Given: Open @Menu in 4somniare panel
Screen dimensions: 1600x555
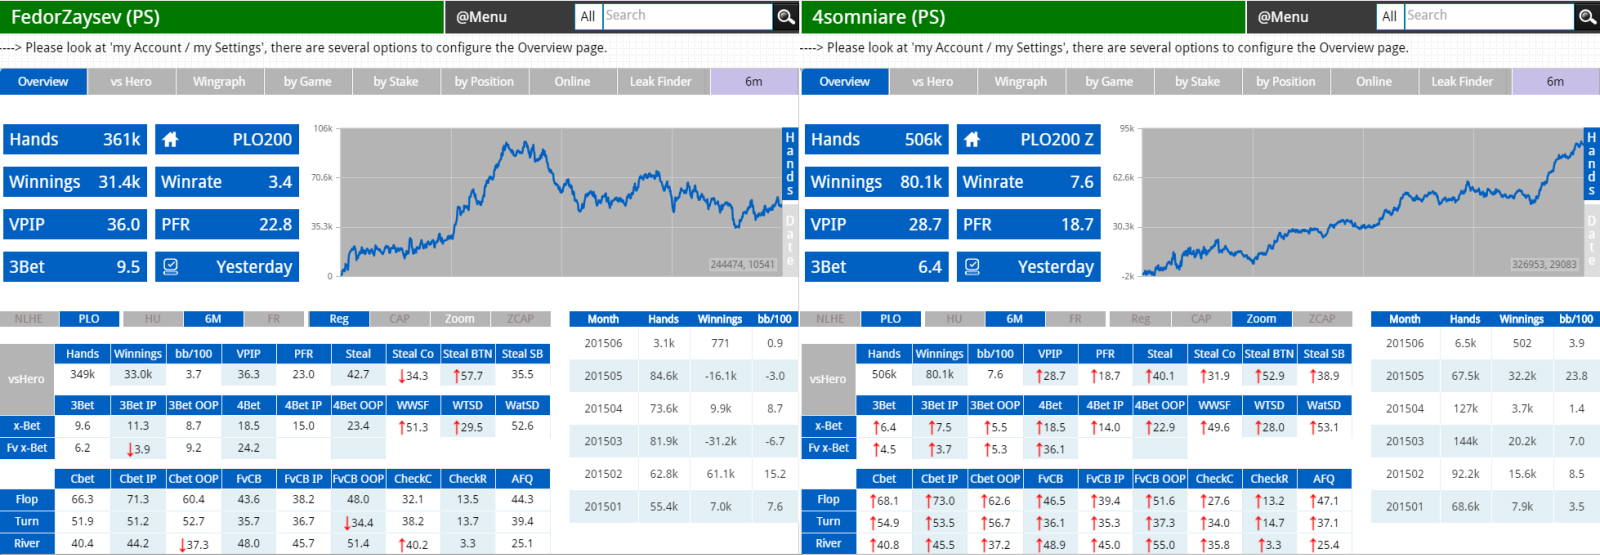Looking at the screenshot, I should click(1283, 17).
